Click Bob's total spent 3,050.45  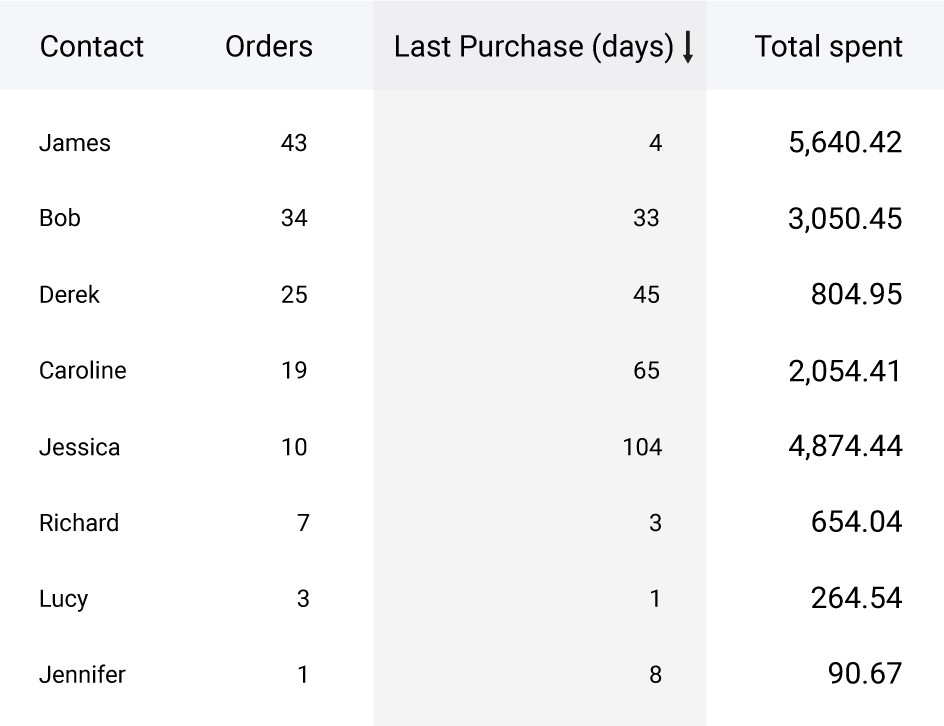pos(845,218)
